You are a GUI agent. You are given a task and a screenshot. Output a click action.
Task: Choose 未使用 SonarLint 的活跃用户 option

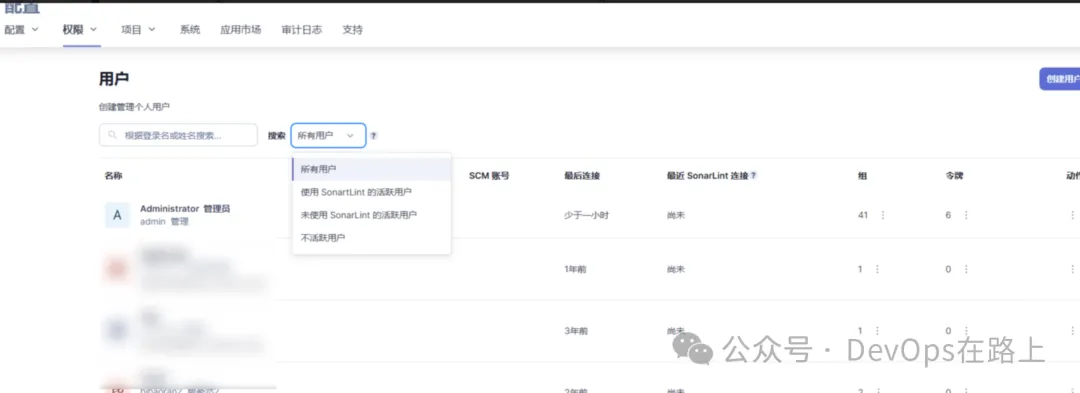[372, 215]
